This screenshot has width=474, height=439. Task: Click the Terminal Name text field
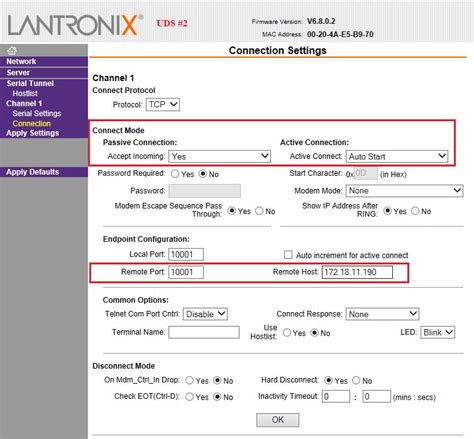point(204,332)
